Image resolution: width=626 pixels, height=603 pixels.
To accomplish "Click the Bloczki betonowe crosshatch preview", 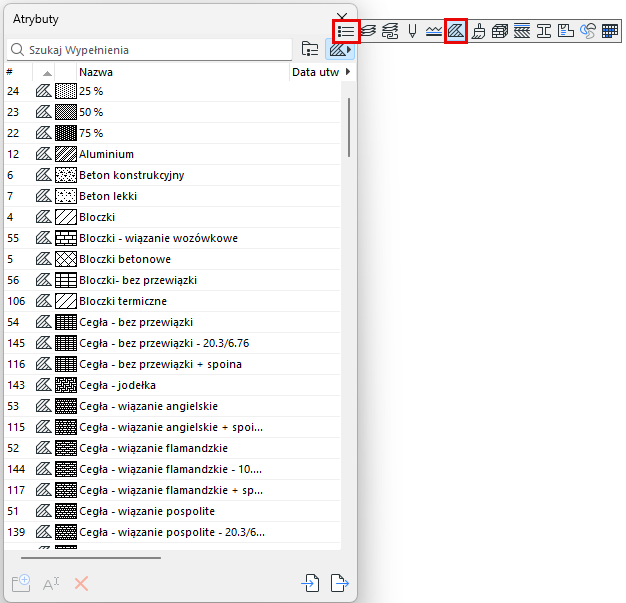I will click(66, 259).
